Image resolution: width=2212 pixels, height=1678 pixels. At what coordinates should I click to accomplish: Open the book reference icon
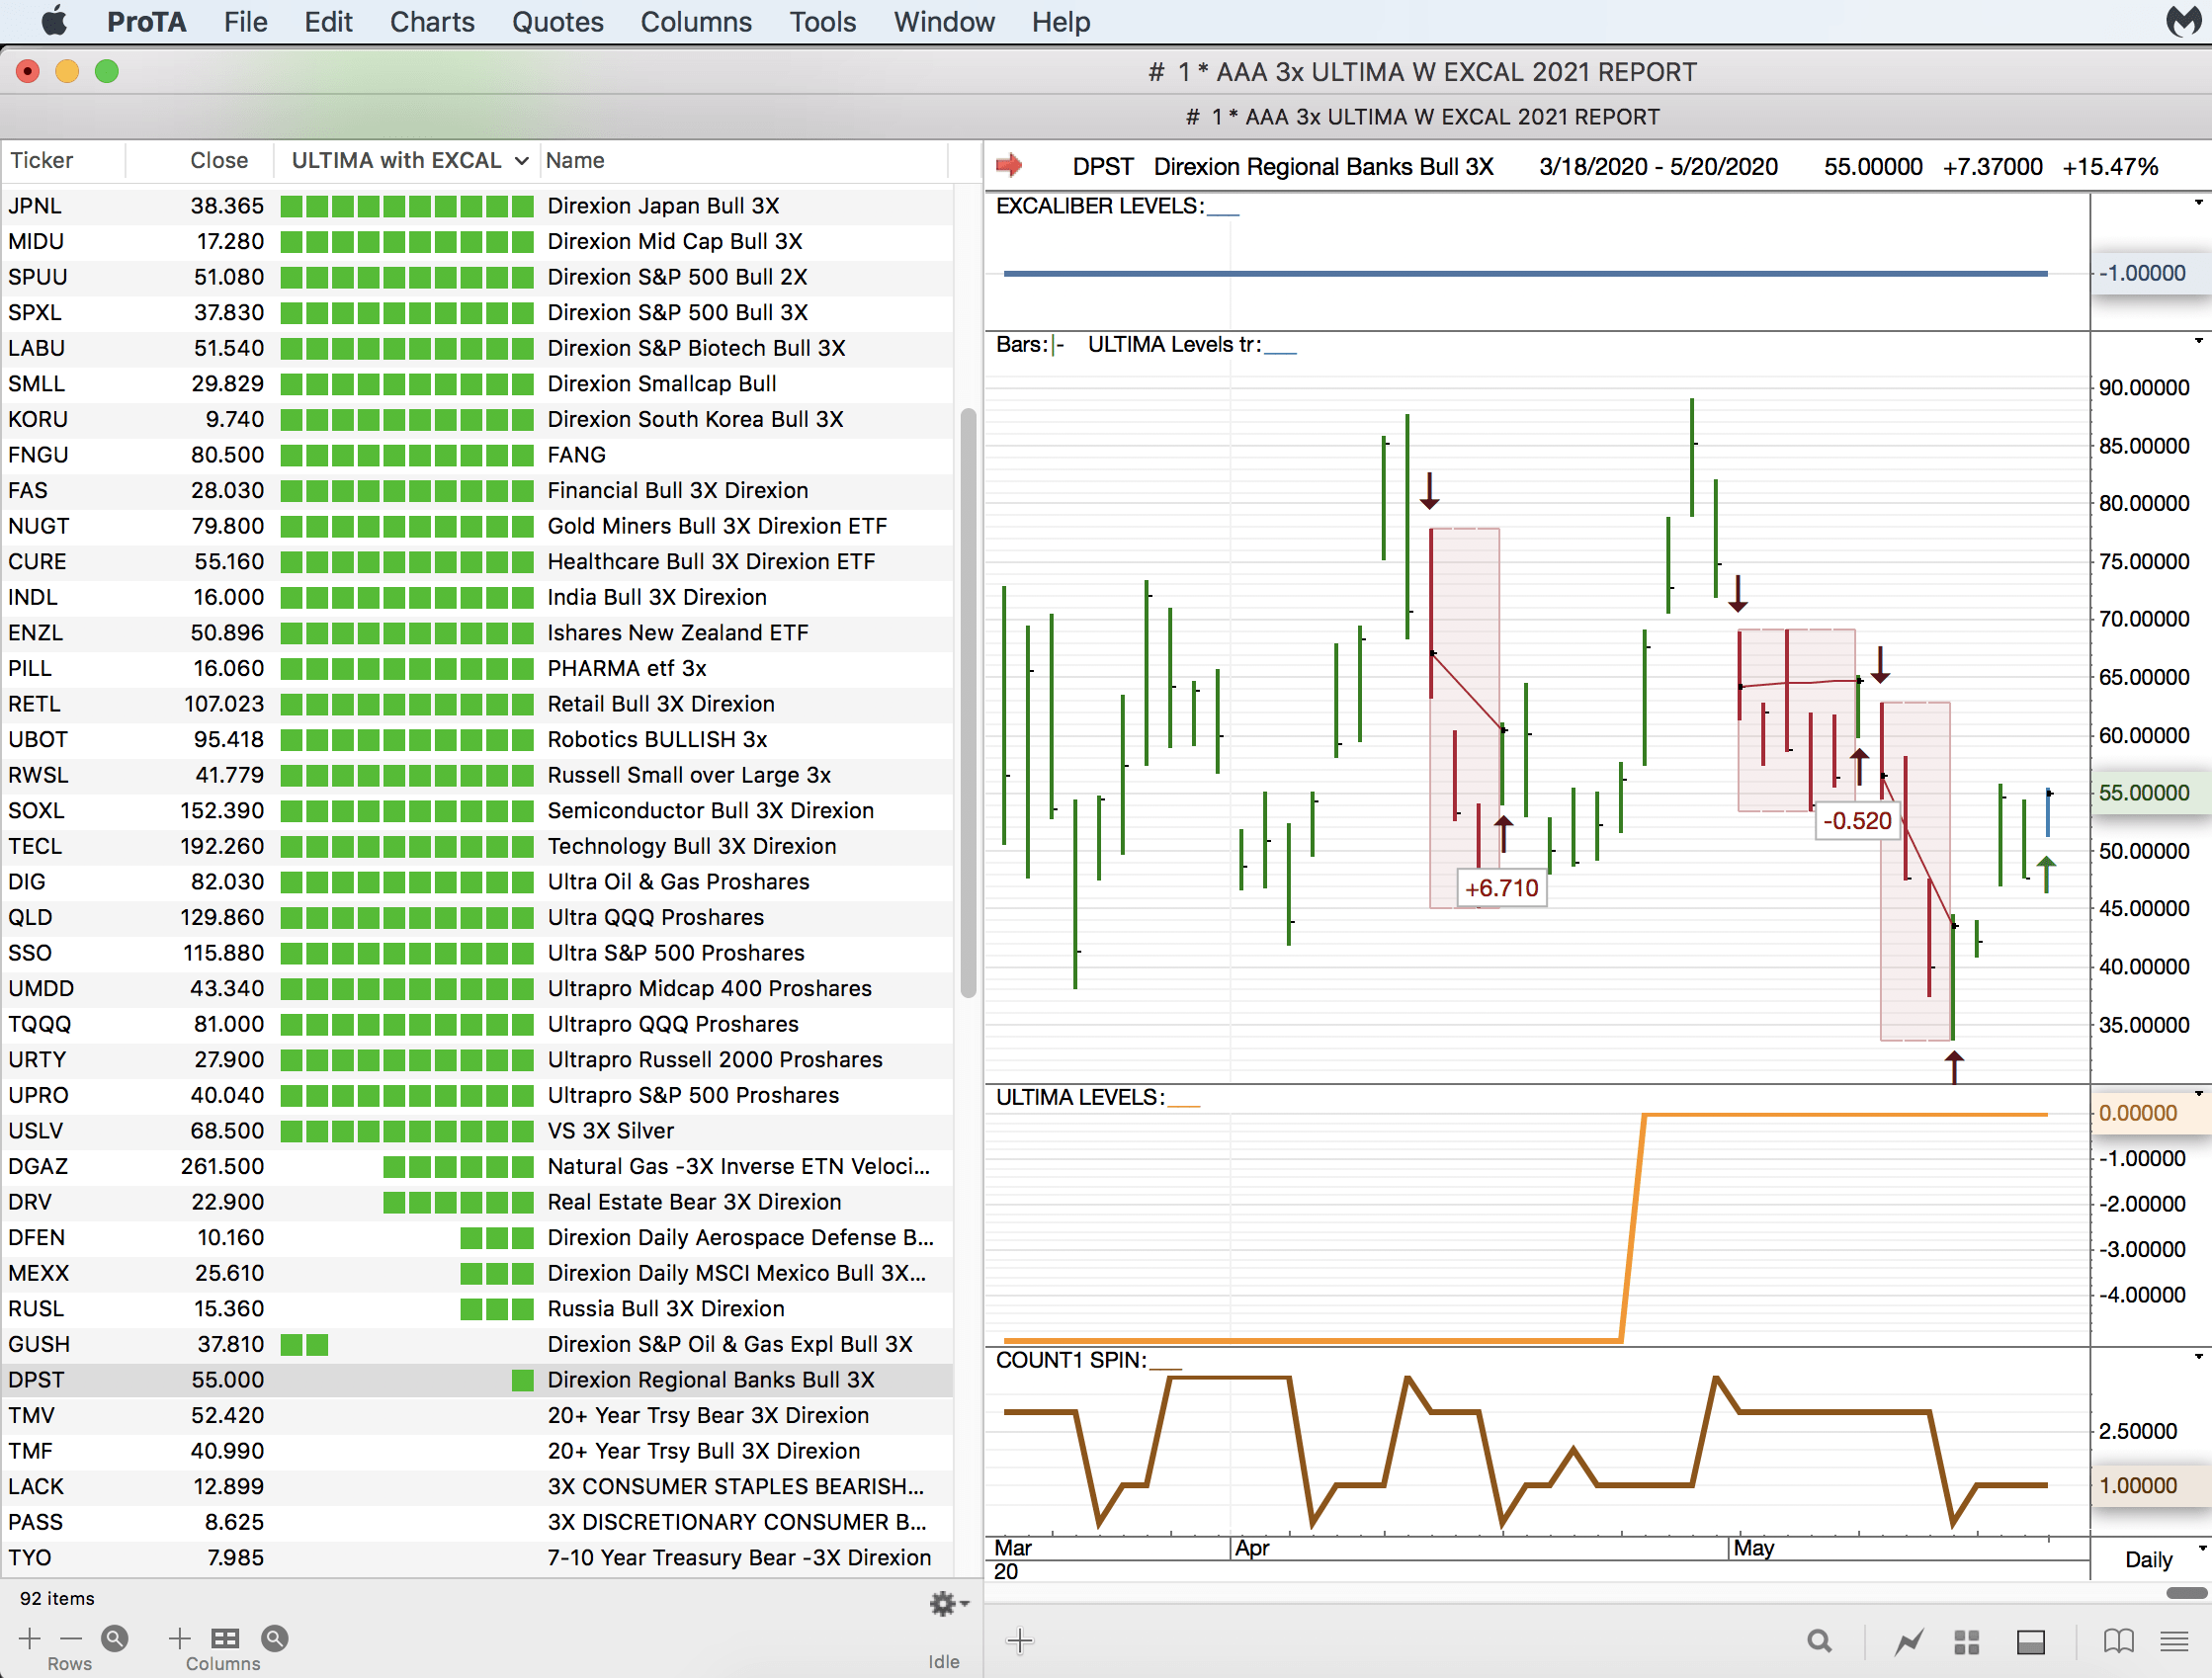click(x=2118, y=1641)
